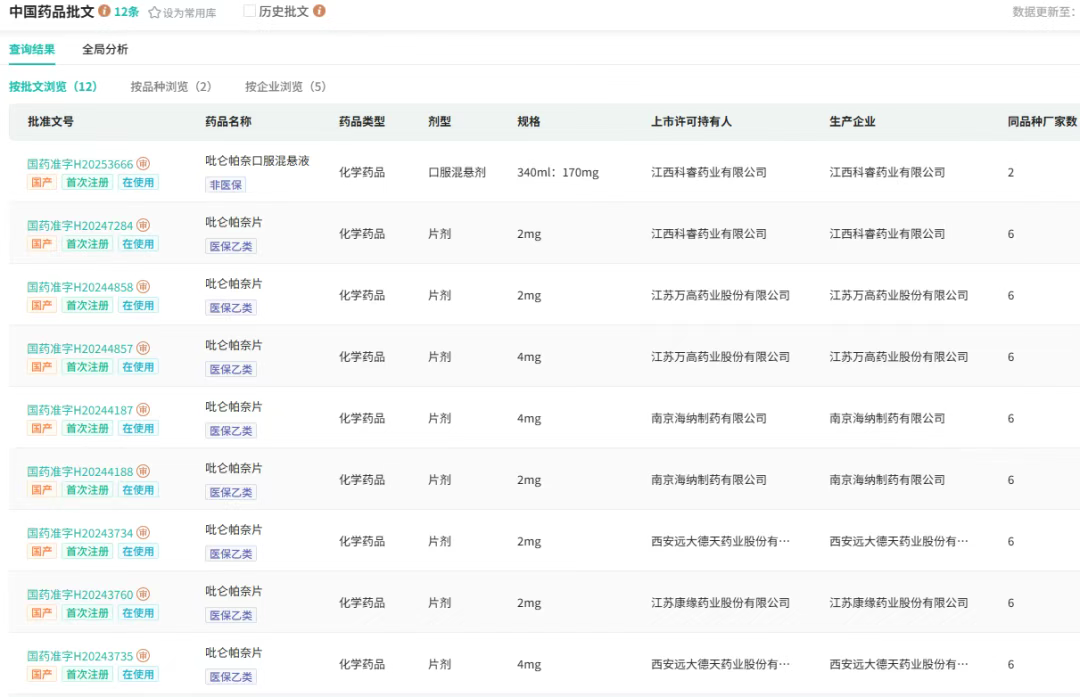Click the 非医保 tag under 吡仑帕奈口服混悬液

coord(226,185)
